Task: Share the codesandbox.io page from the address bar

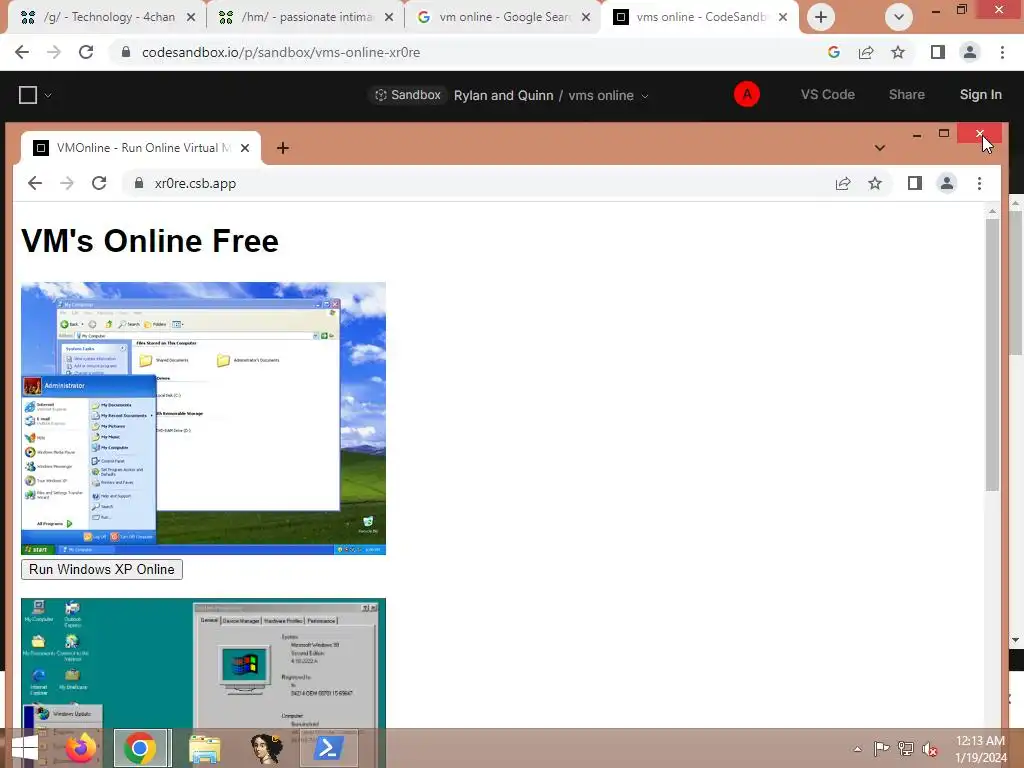Action: [866, 52]
